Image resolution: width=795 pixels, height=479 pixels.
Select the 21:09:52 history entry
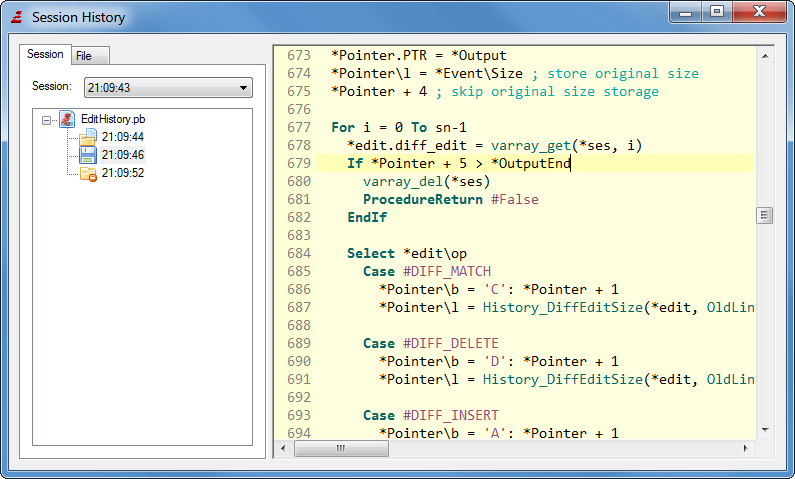[x=122, y=173]
